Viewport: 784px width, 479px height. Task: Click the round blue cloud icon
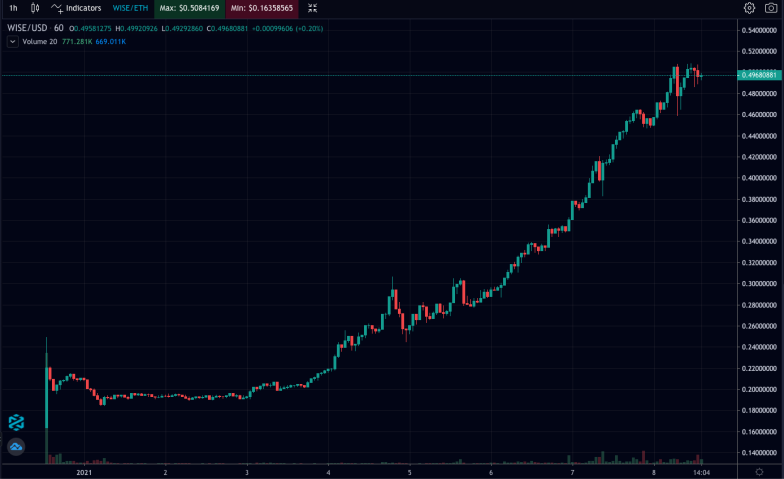[16, 446]
